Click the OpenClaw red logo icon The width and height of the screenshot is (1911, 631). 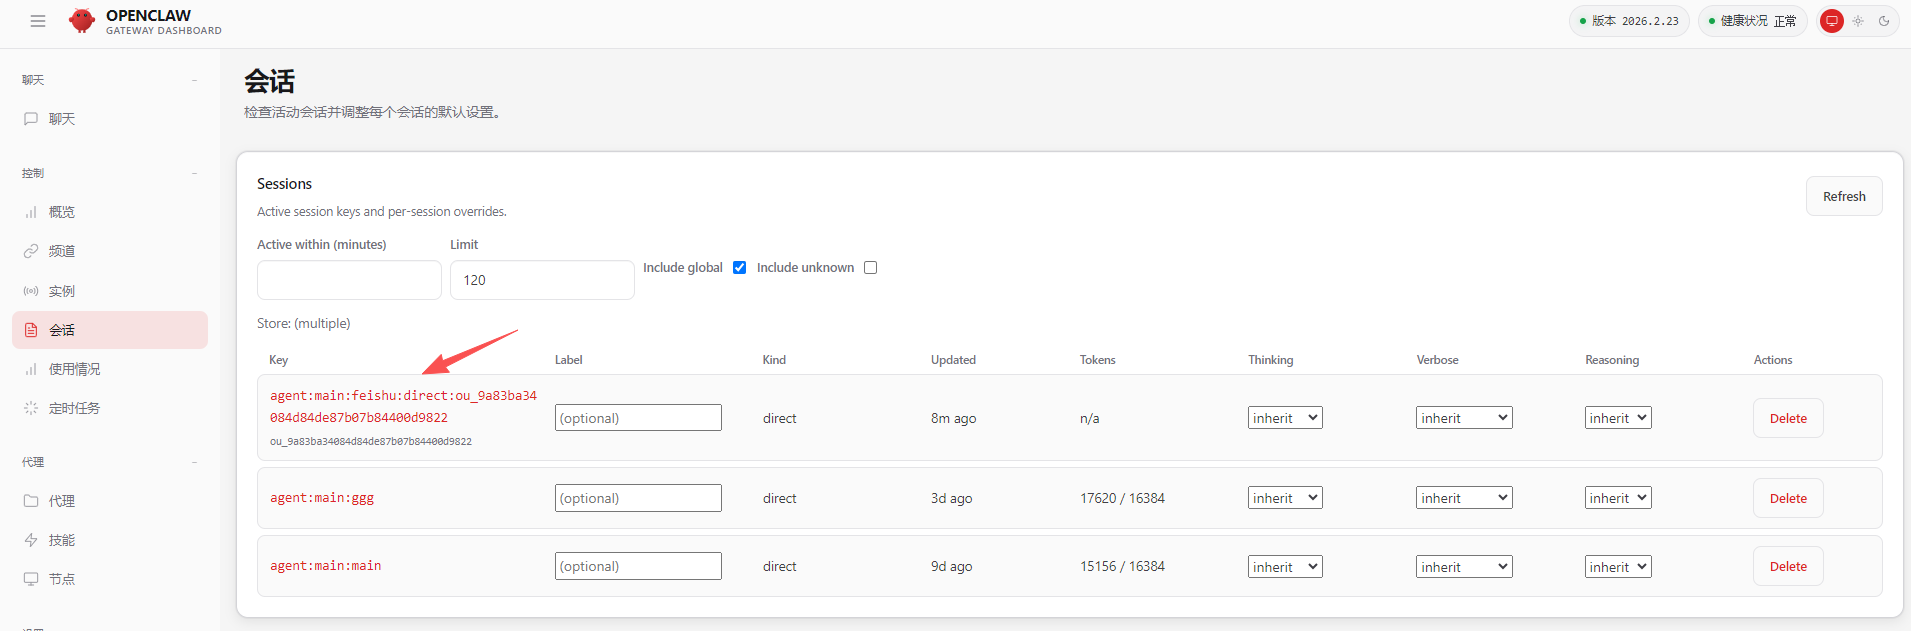pos(82,21)
